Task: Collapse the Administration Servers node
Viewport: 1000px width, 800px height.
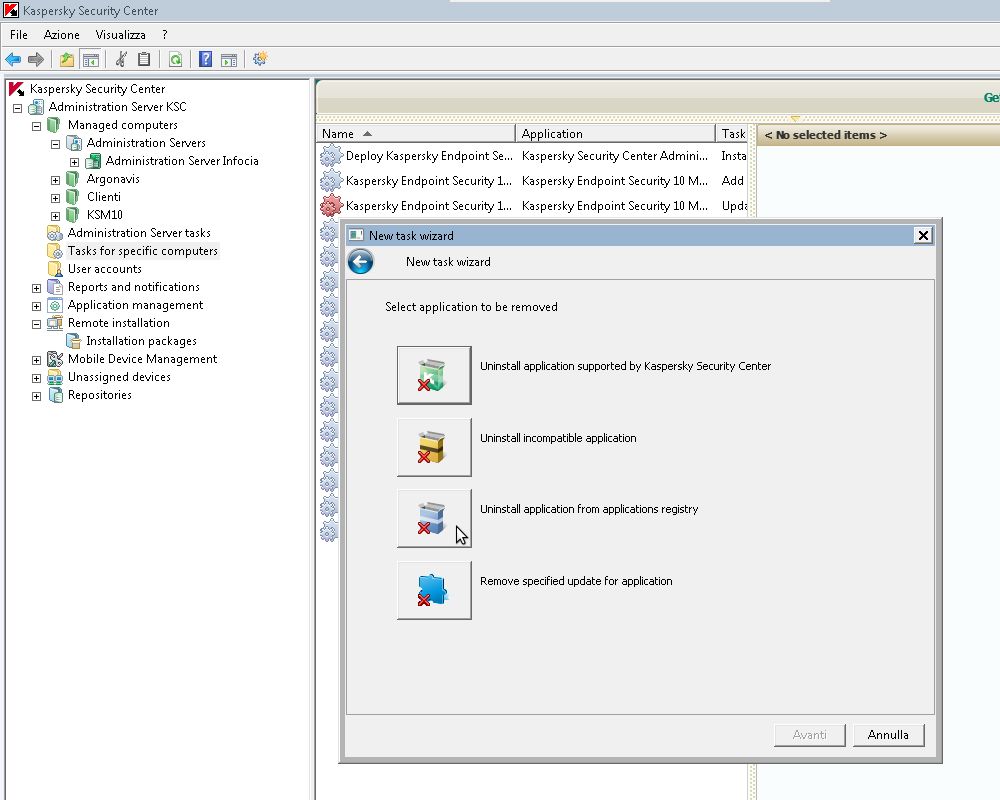Action: pyautogui.click(x=55, y=144)
